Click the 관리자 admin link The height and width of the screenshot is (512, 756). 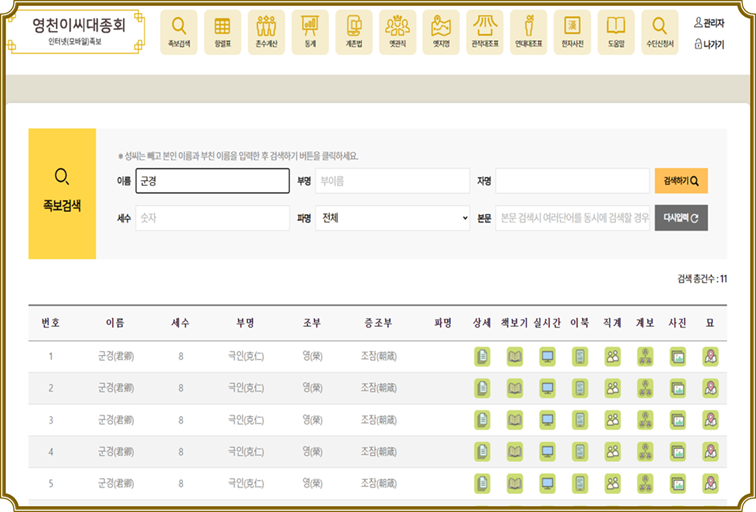(709, 23)
